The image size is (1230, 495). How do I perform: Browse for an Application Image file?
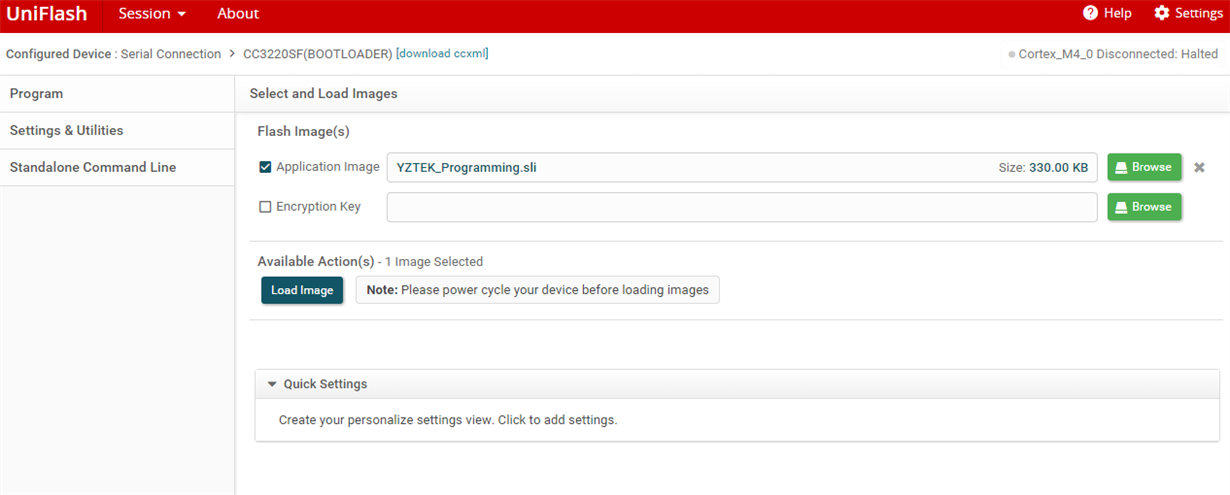click(x=1144, y=167)
